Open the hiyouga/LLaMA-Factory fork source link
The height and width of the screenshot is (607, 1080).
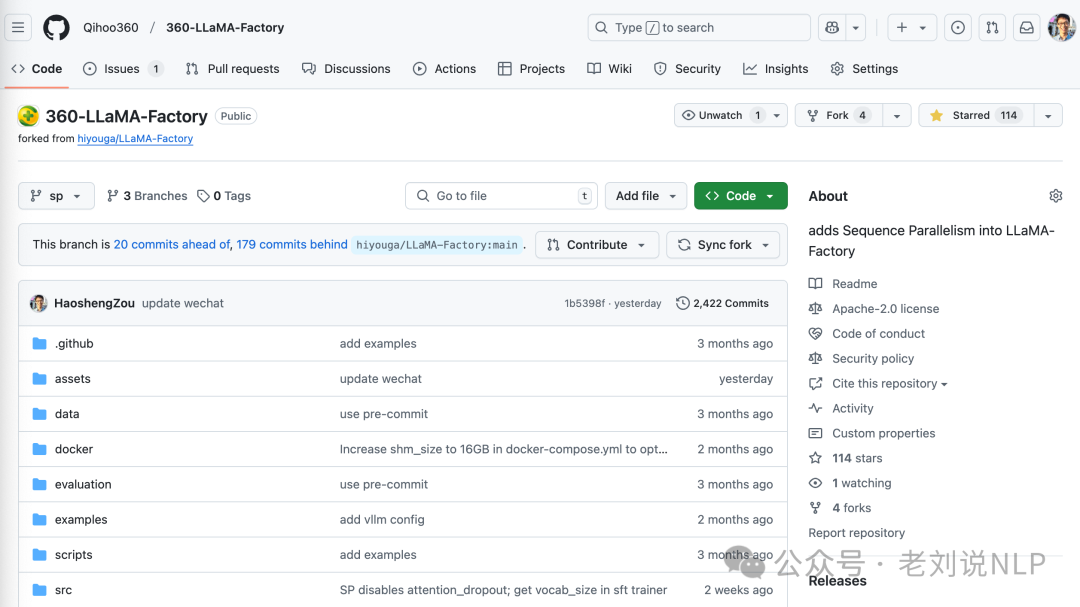tap(135, 139)
